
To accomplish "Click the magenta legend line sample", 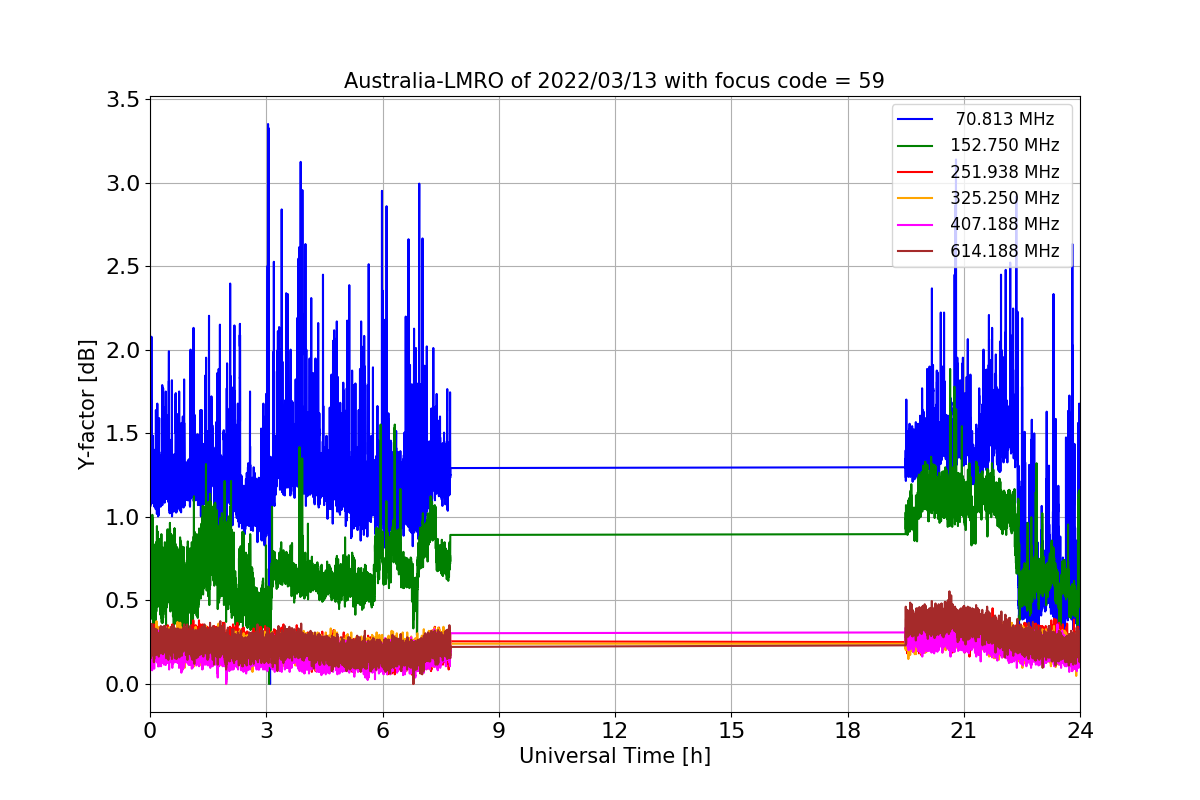I will pos(917,225).
